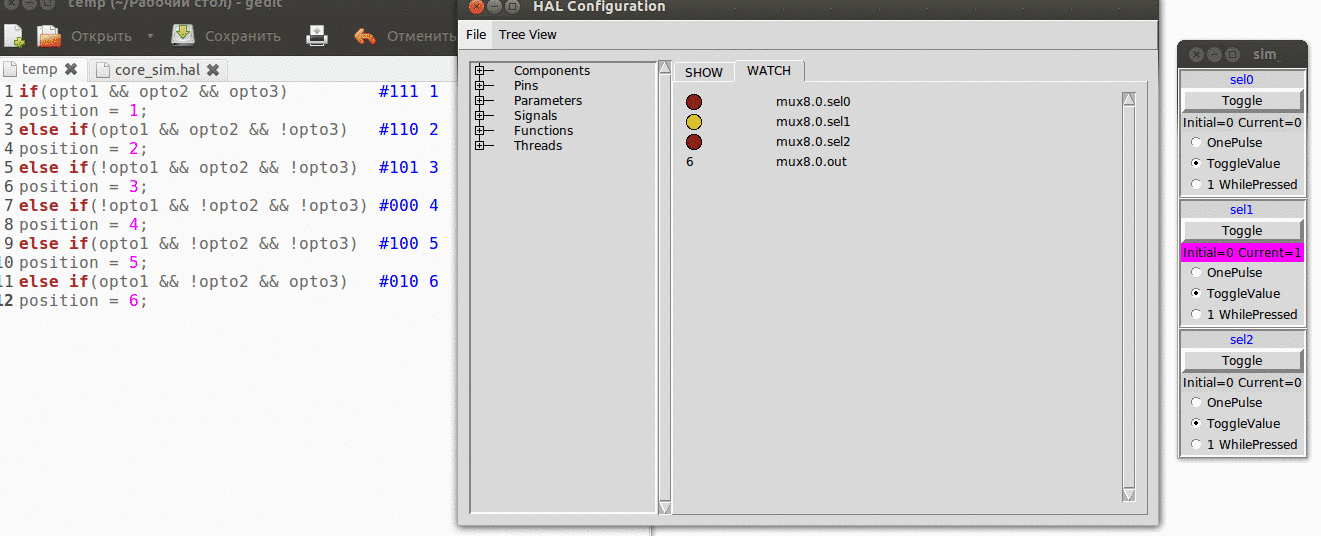Switch to the temp tab in gedit
The image size is (1321, 536).
coord(40,70)
